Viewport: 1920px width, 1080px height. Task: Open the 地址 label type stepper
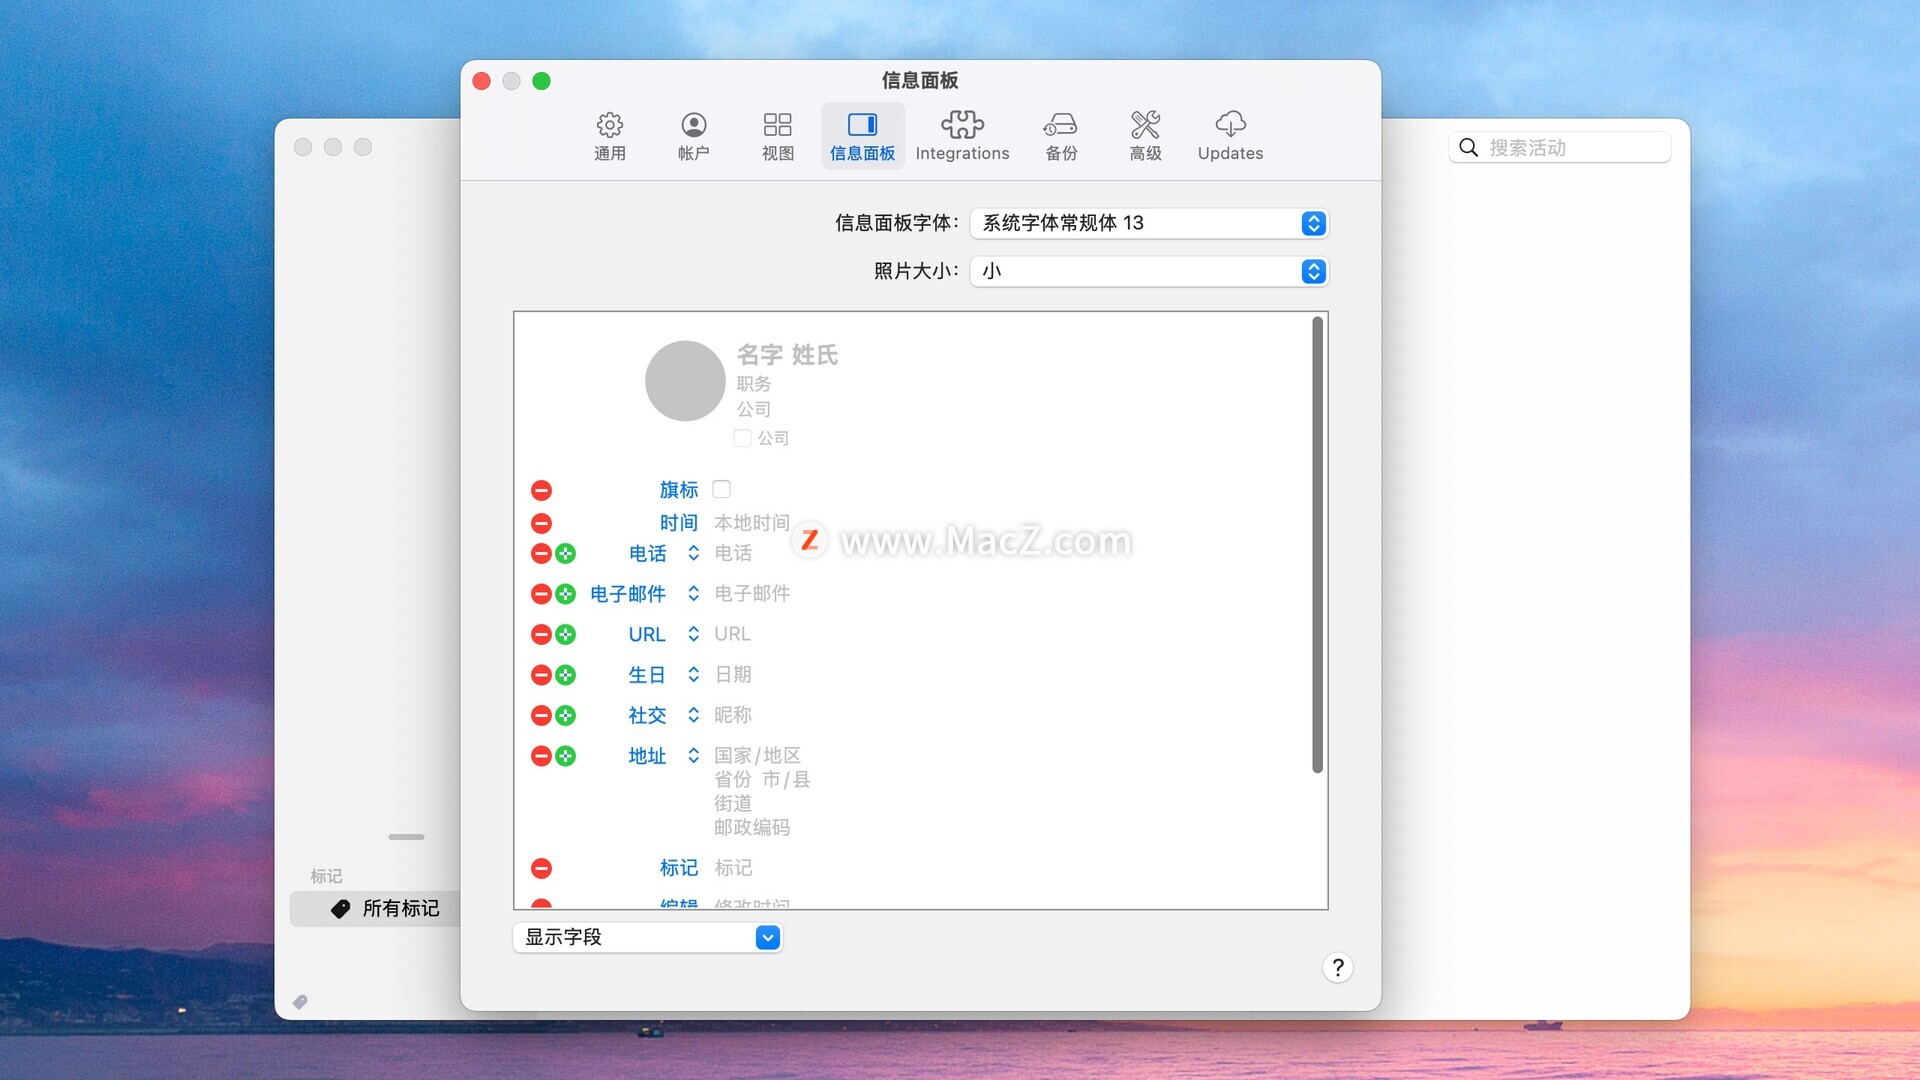(693, 756)
